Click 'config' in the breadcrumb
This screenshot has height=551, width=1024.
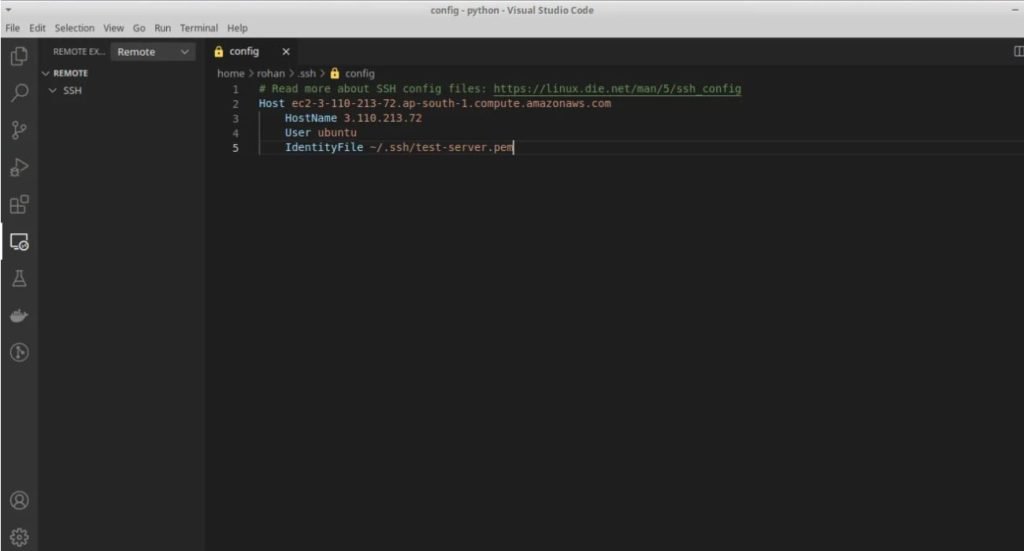coord(360,73)
